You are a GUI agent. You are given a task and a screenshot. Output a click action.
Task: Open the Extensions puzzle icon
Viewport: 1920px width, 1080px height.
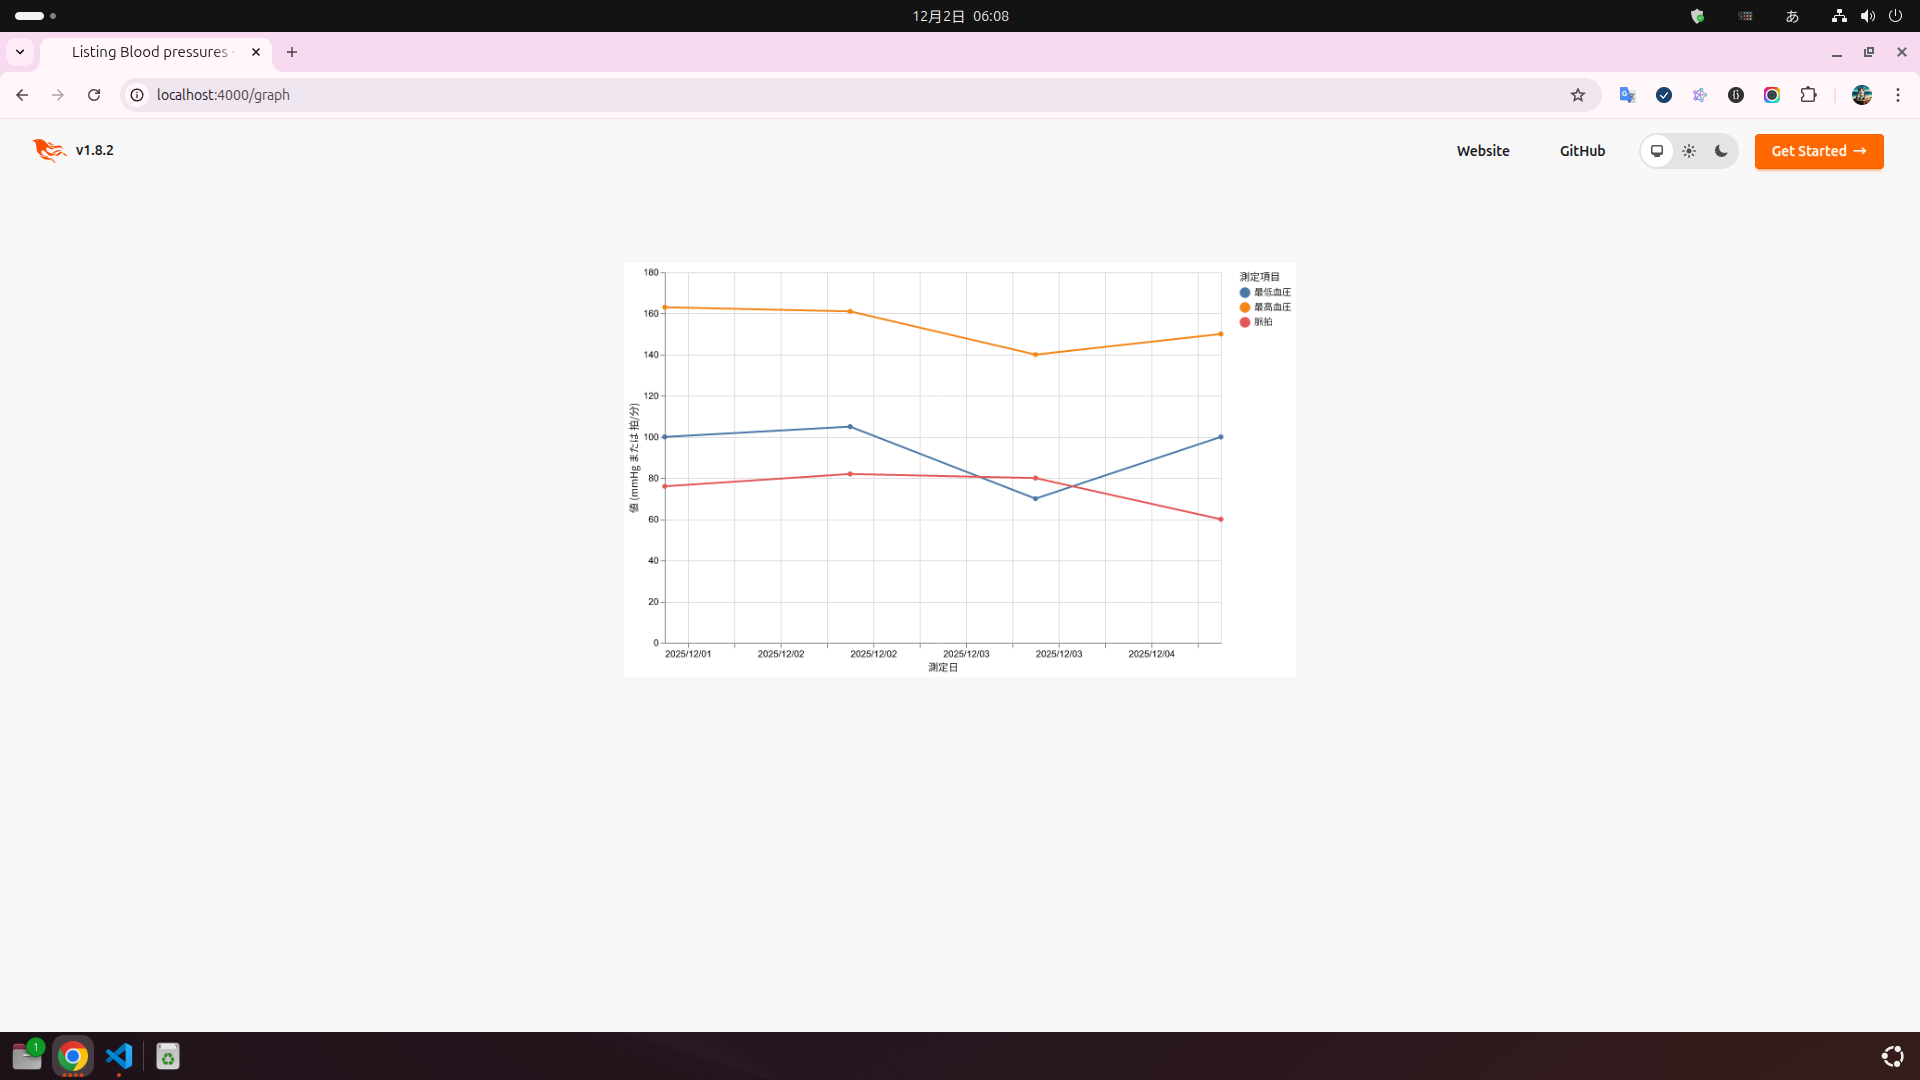click(1808, 95)
